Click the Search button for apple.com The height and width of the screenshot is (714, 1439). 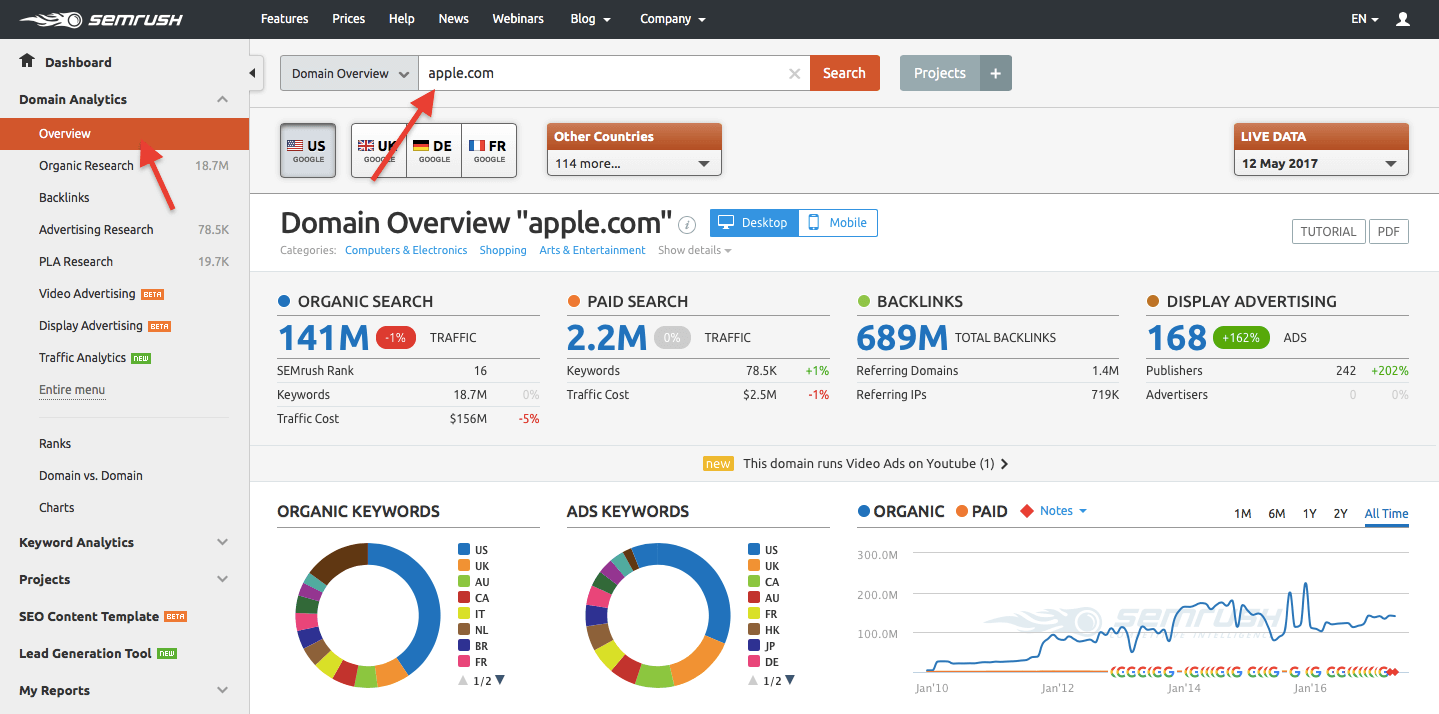[843, 72]
